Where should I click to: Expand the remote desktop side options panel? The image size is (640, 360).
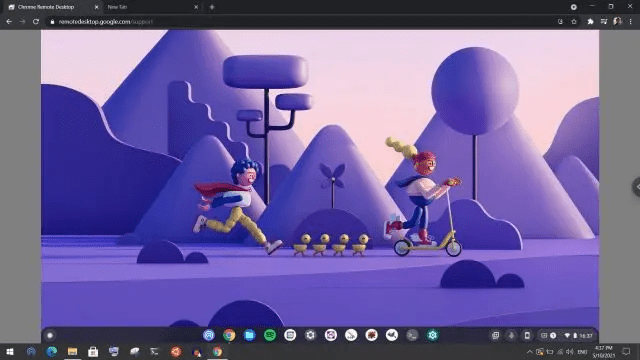[x=636, y=187]
